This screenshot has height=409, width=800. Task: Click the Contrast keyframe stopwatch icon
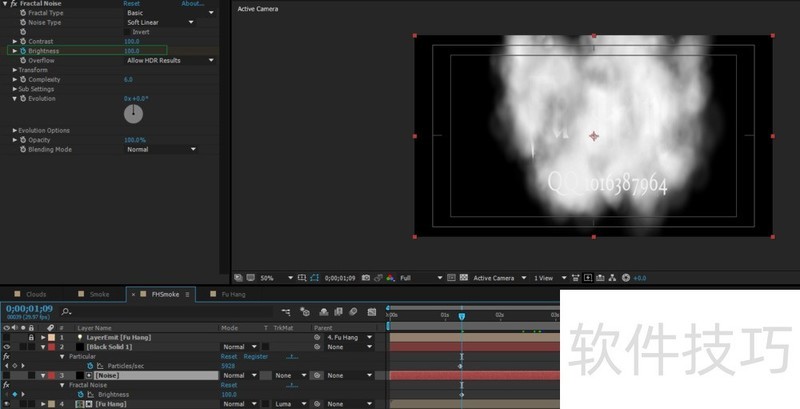[22, 41]
